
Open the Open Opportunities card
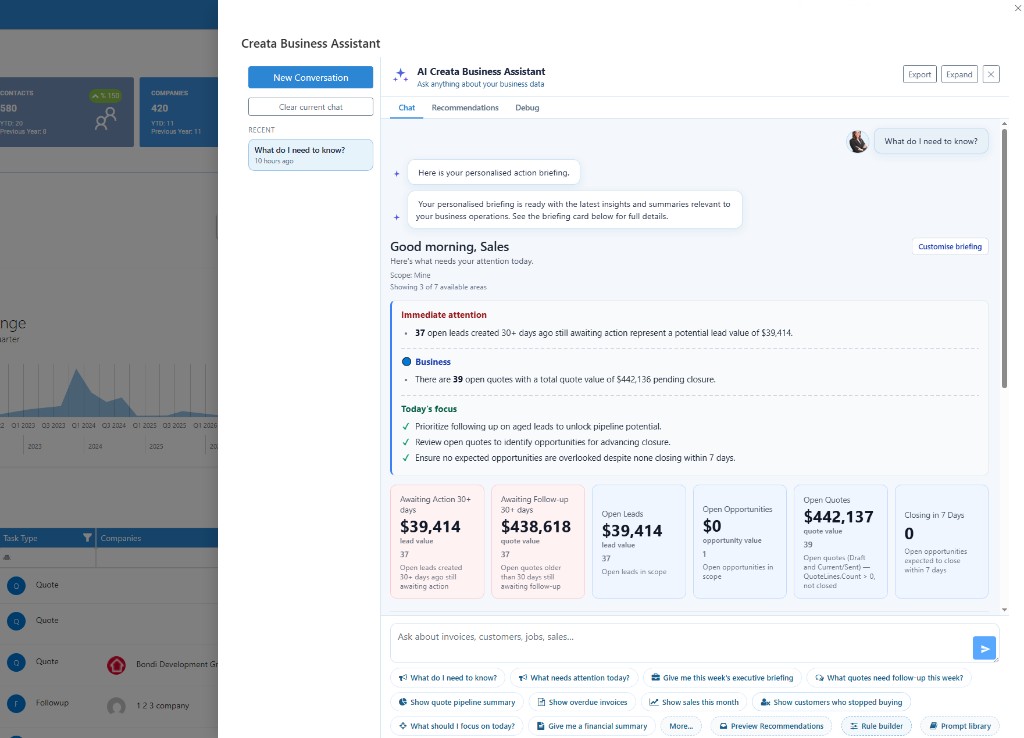pos(739,541)
